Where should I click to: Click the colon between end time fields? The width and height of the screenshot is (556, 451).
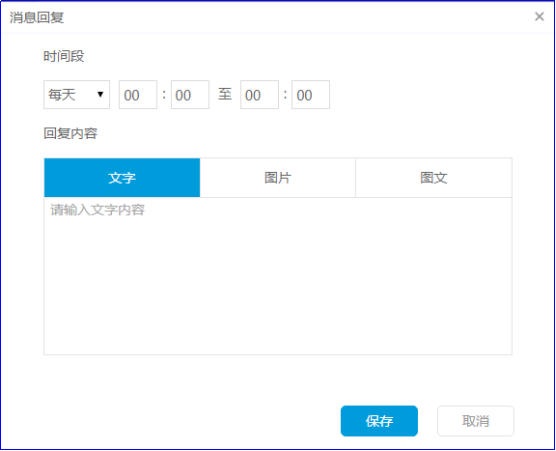(x=285, y=94)
